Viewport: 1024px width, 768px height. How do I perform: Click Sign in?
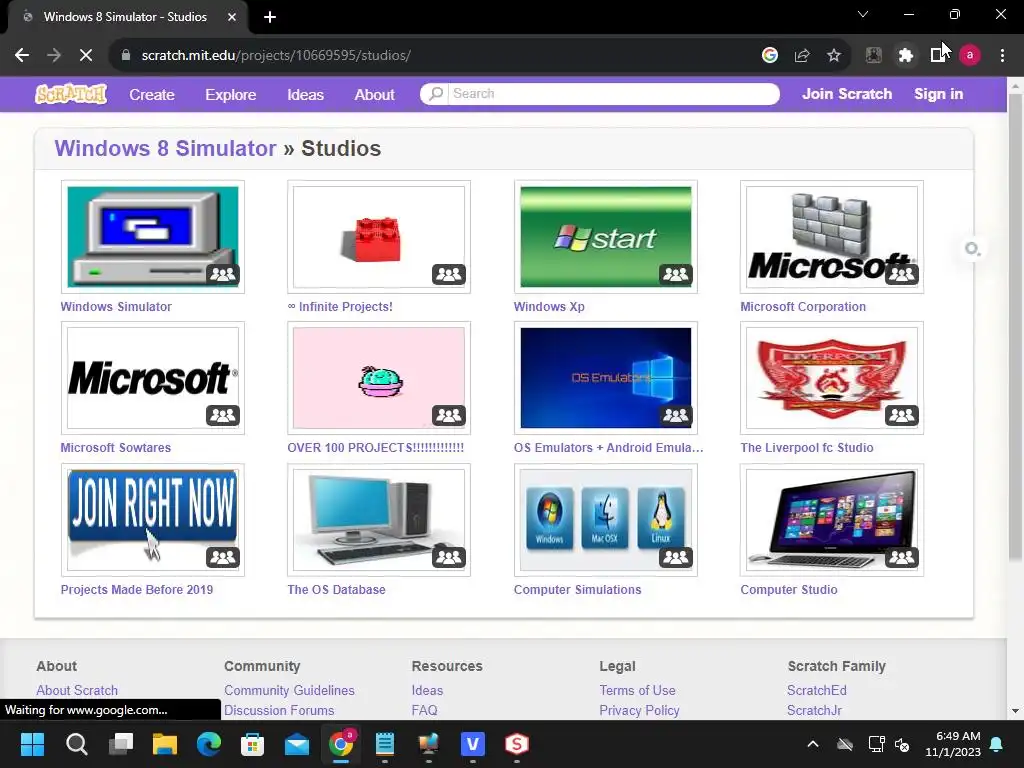(x=938, y=94)
